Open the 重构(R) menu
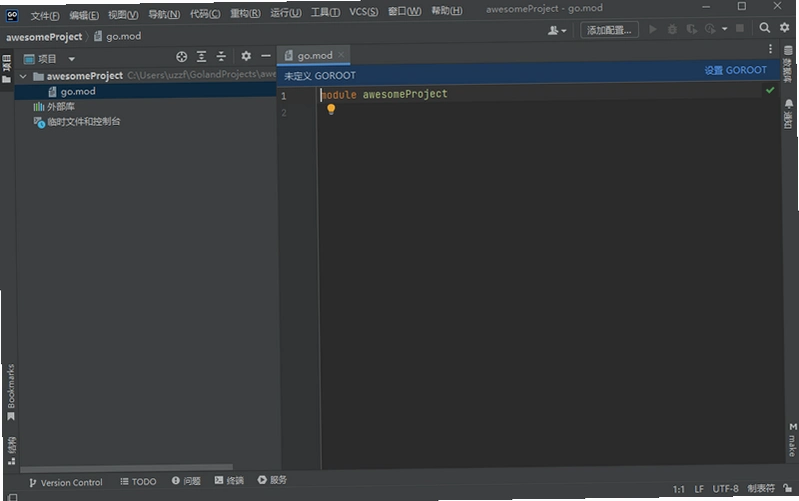799x501 pixels. 245,13
